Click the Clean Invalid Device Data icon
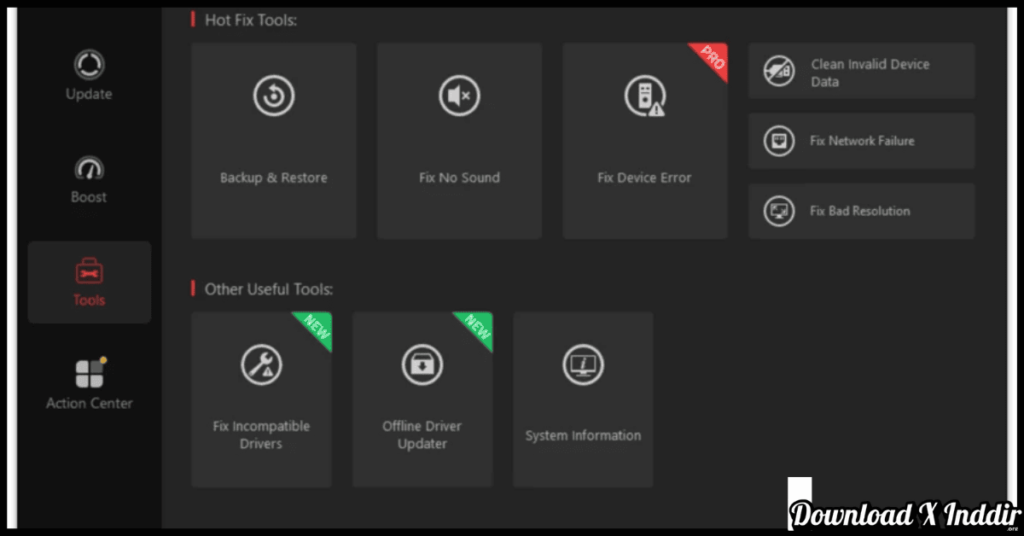Viewport: 1024px width, 536px height. (x=779, y=72)
